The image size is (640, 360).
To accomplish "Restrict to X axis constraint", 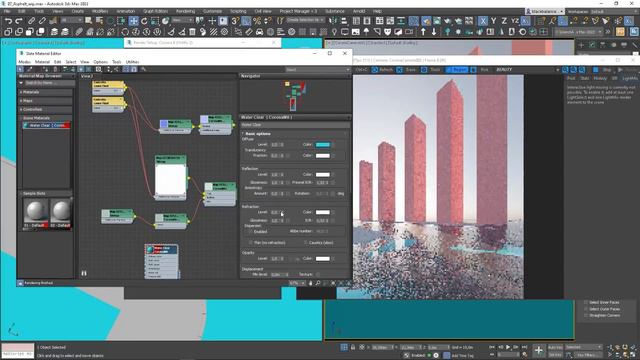I will 483,21.
